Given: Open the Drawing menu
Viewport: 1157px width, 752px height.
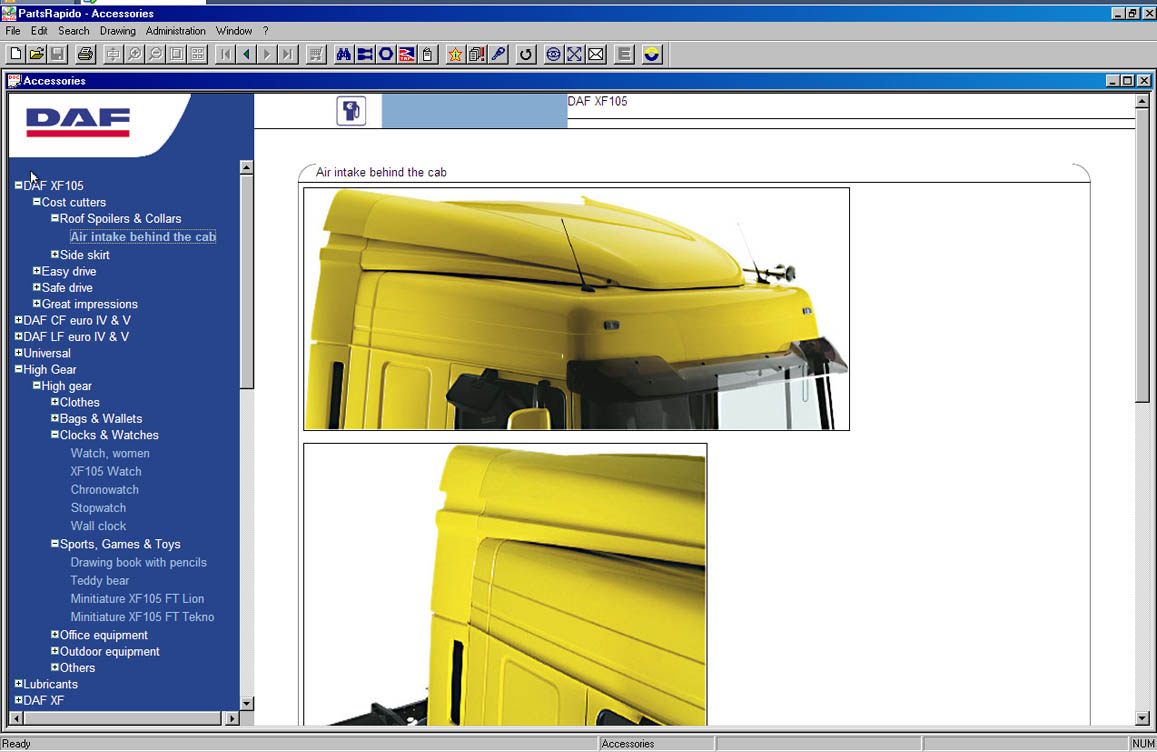Looking at the screenshot, I should click(117, 31).
